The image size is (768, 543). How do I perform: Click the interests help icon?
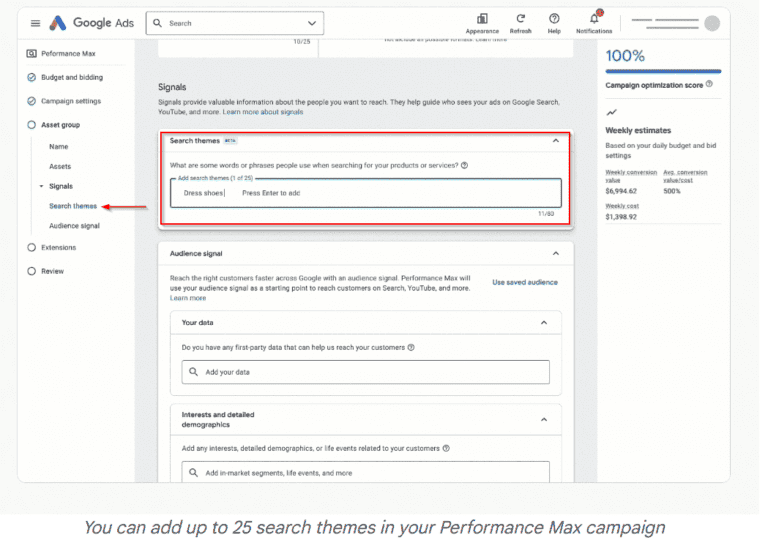click(x=446, y=449)
